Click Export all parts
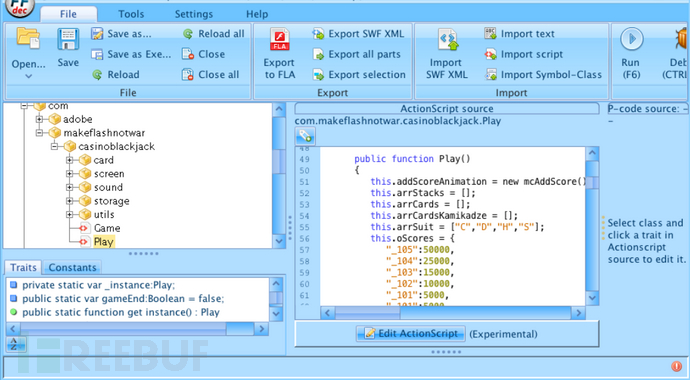 coord(357,54)
